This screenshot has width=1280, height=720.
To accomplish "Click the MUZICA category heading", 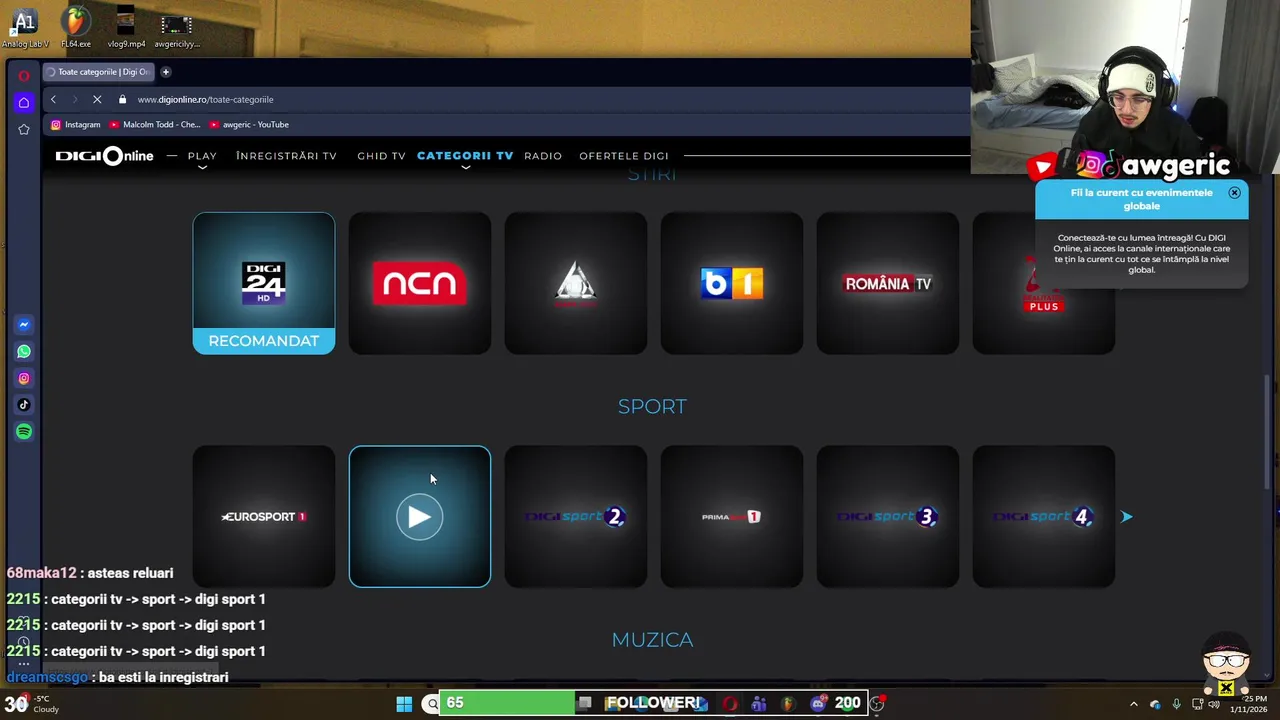I will 652,640.
